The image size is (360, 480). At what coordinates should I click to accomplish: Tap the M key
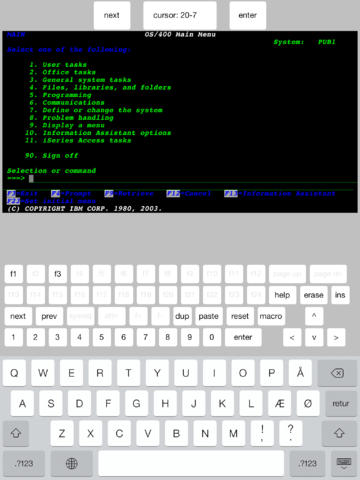(234, 433)
